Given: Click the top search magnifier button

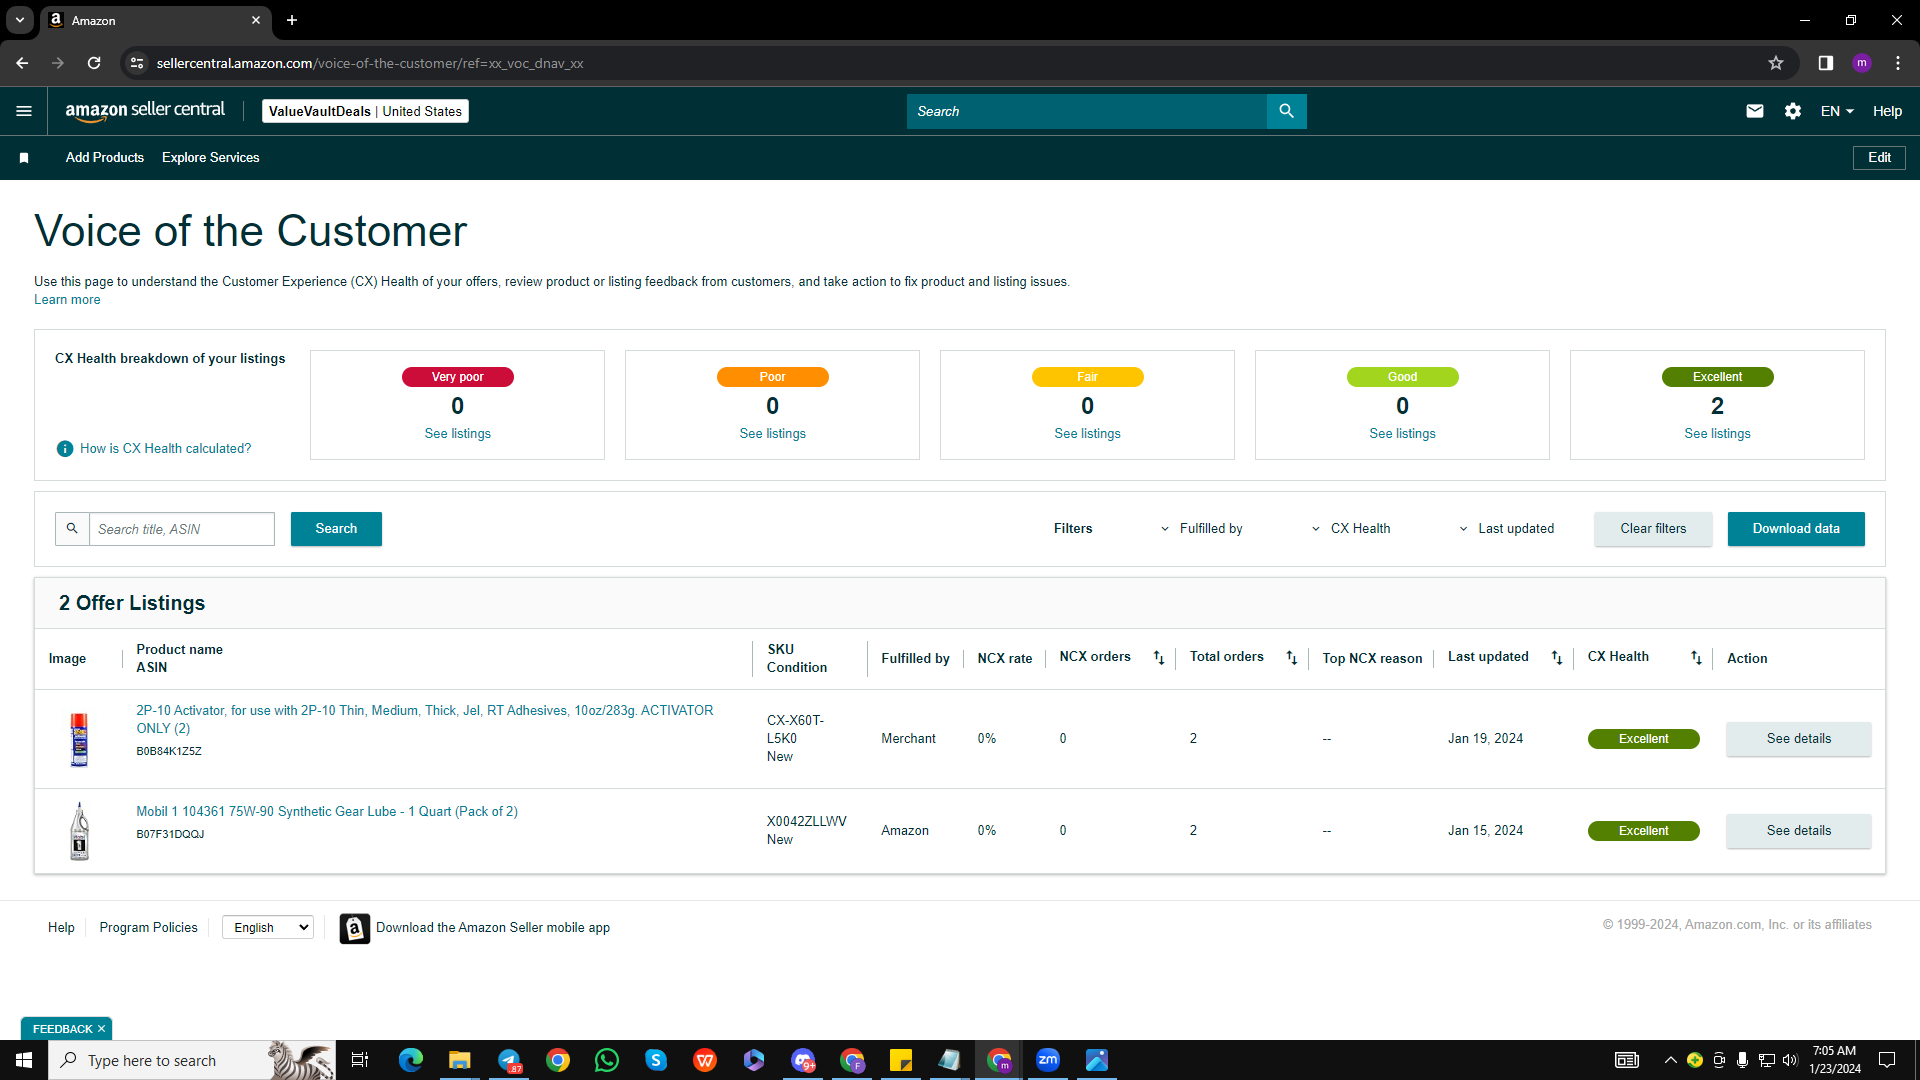Looking at the screenshot, I should 1286,111.
